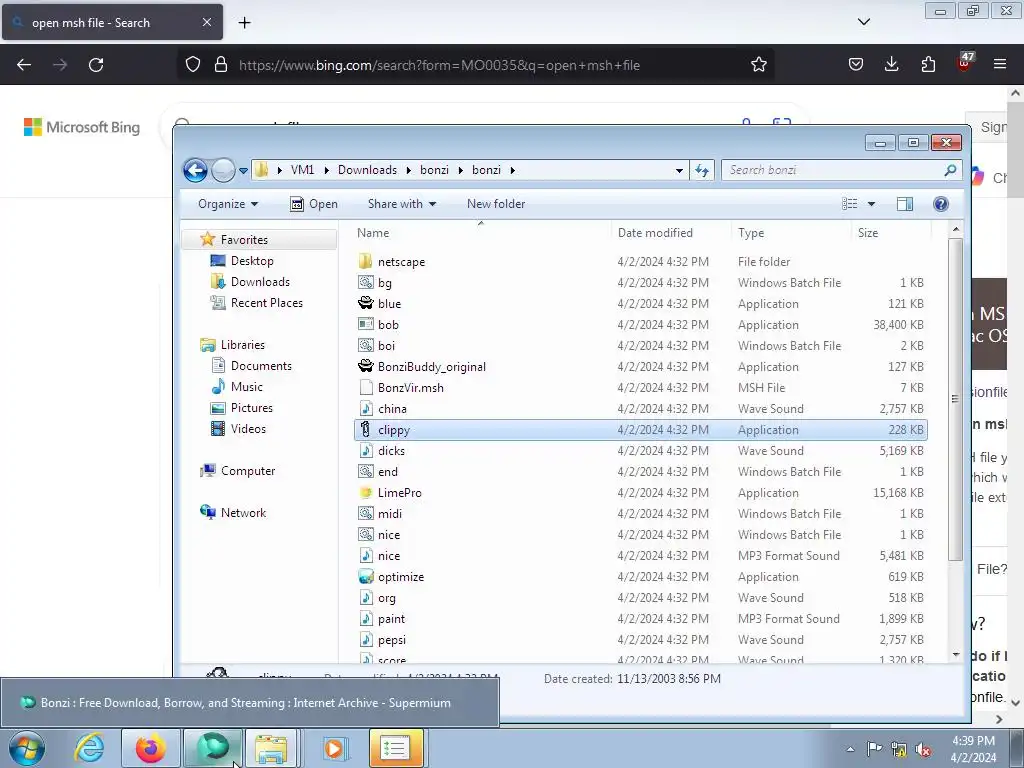Open Explorer recent locations dropdown arrow
The height and width of the screenshot is (768, 1024).
coord(243,171)
